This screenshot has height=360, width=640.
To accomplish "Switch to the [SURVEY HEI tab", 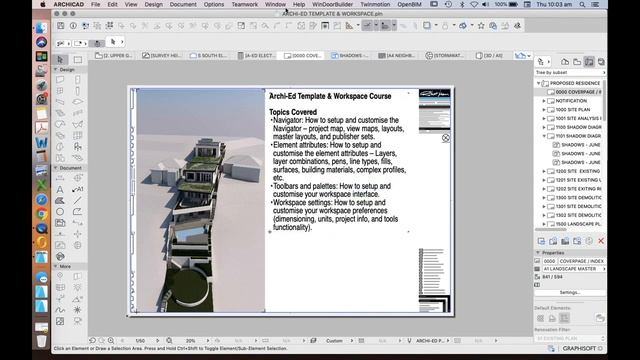I will coord(162,56).
